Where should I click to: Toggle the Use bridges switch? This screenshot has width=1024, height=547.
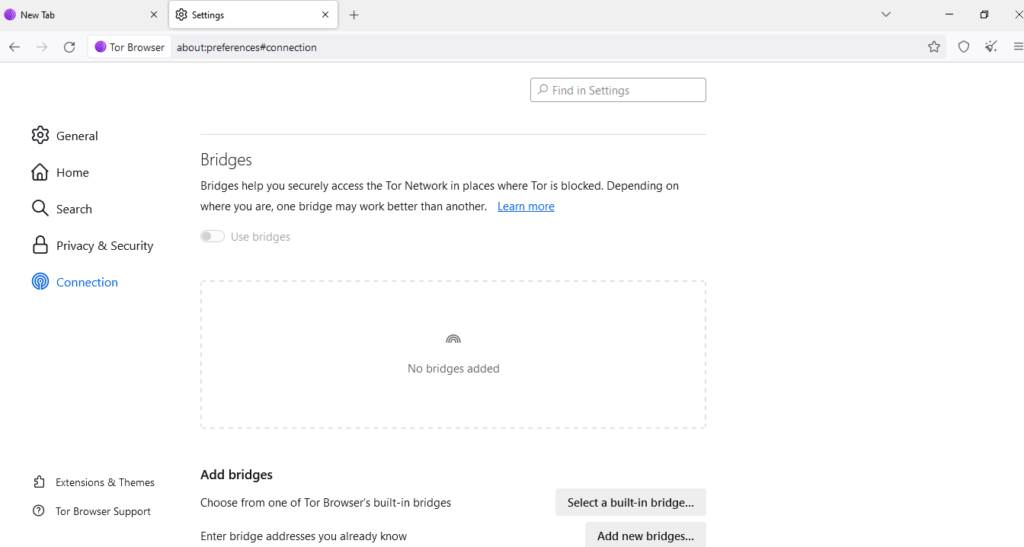tap(212, 236)
